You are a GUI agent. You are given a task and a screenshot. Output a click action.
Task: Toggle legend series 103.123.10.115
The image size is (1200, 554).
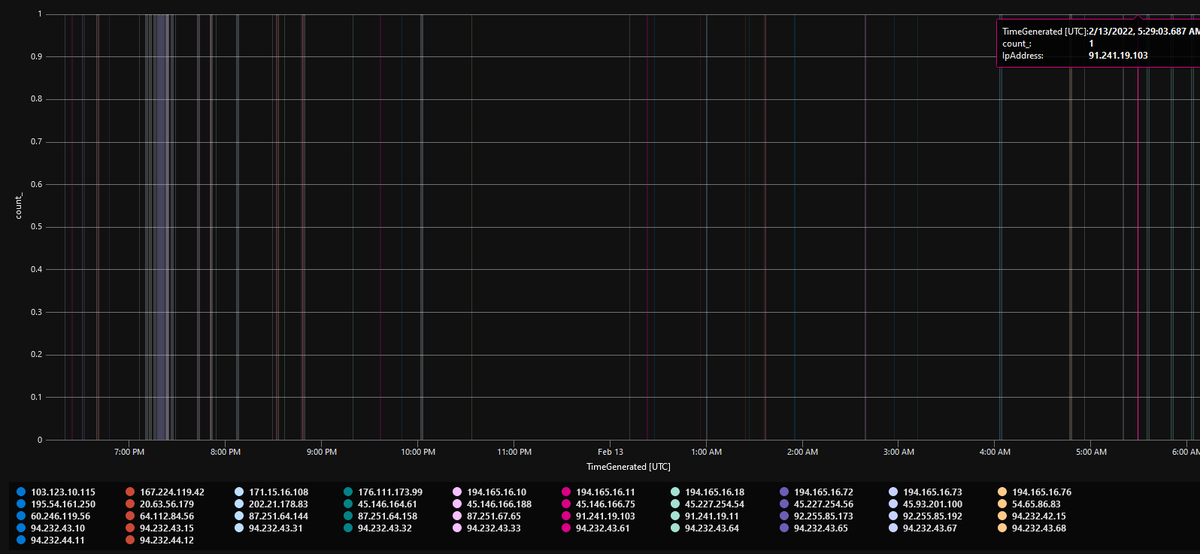click(x=57, y=492)
